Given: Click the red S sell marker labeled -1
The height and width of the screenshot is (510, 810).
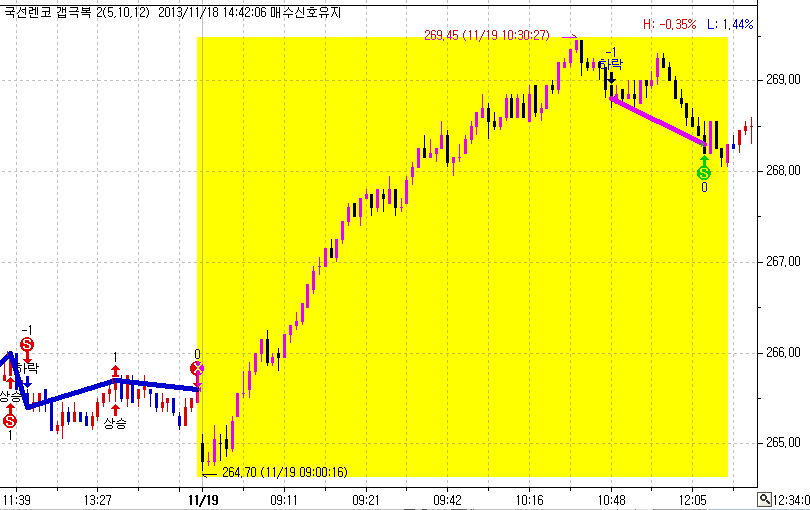Looking at the screenshot, I should [x=27, y=344].
